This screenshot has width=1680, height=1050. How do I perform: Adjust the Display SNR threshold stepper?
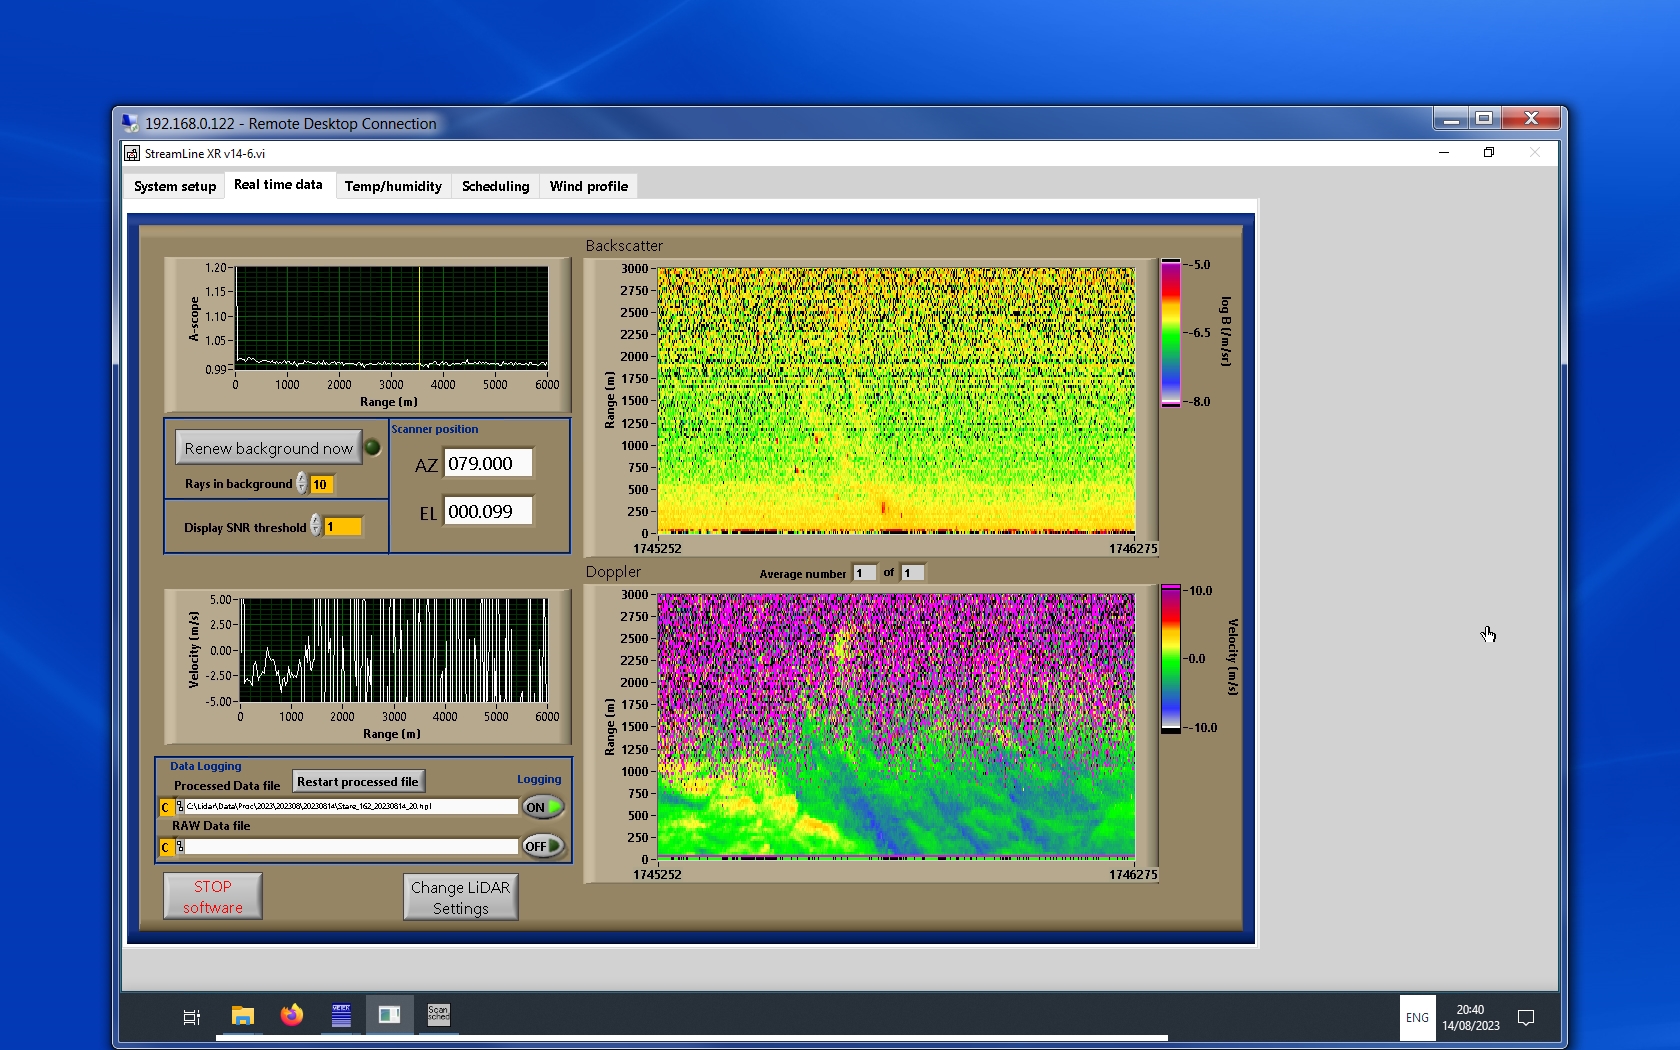316,526
